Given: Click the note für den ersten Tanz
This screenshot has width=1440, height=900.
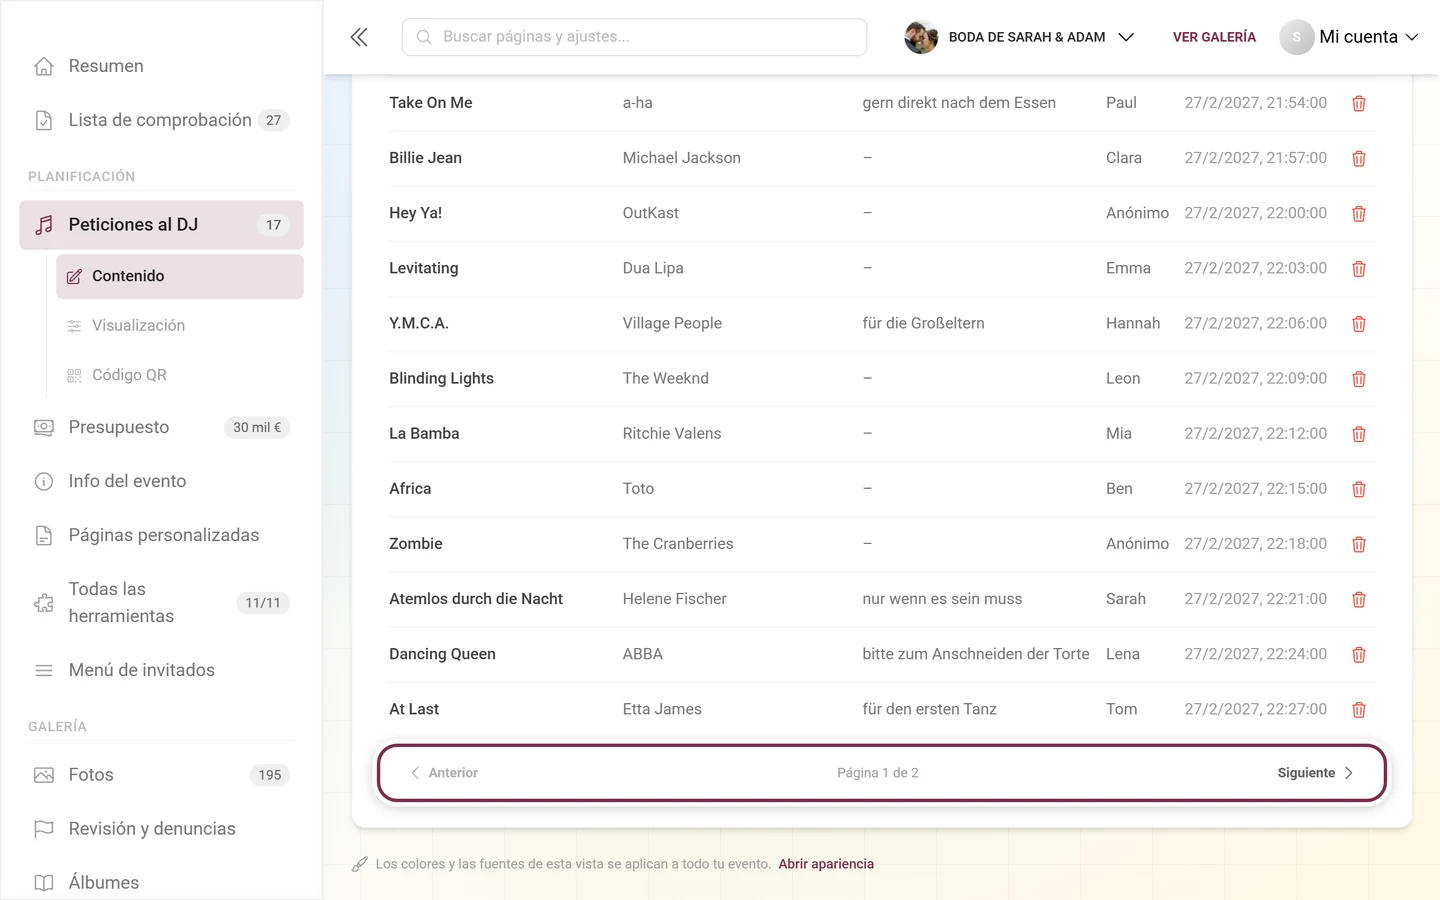Looking at the screenshot, I should coord(929,709).
